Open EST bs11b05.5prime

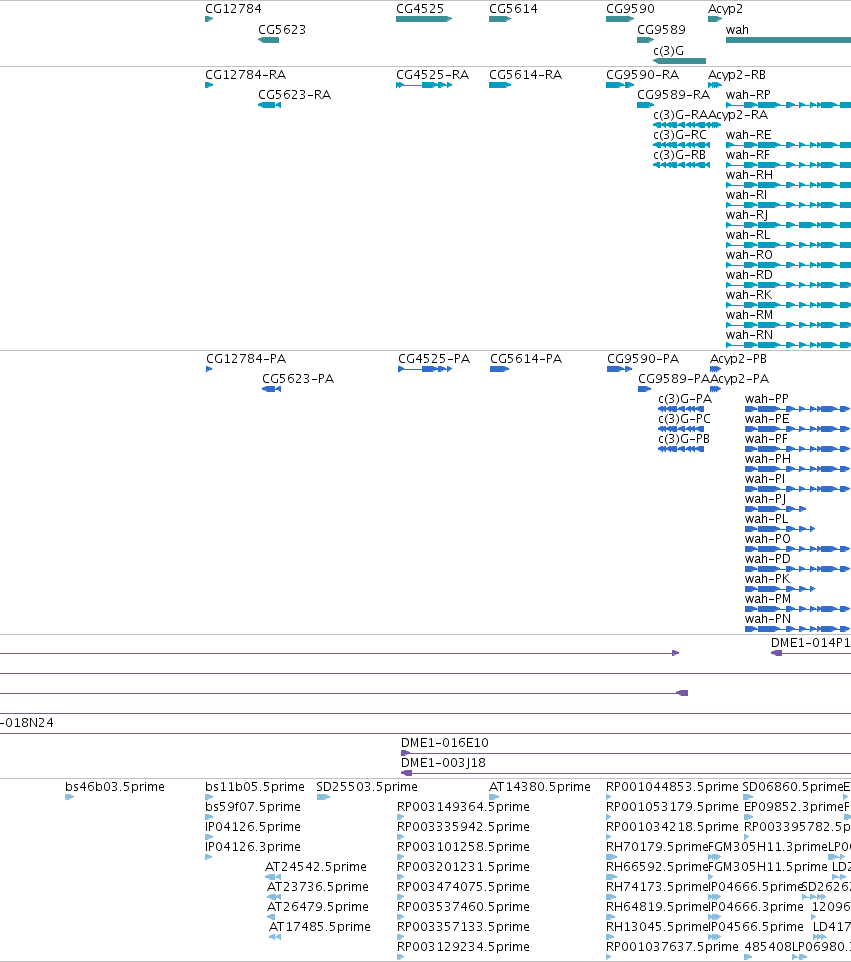tap(255, 787)
